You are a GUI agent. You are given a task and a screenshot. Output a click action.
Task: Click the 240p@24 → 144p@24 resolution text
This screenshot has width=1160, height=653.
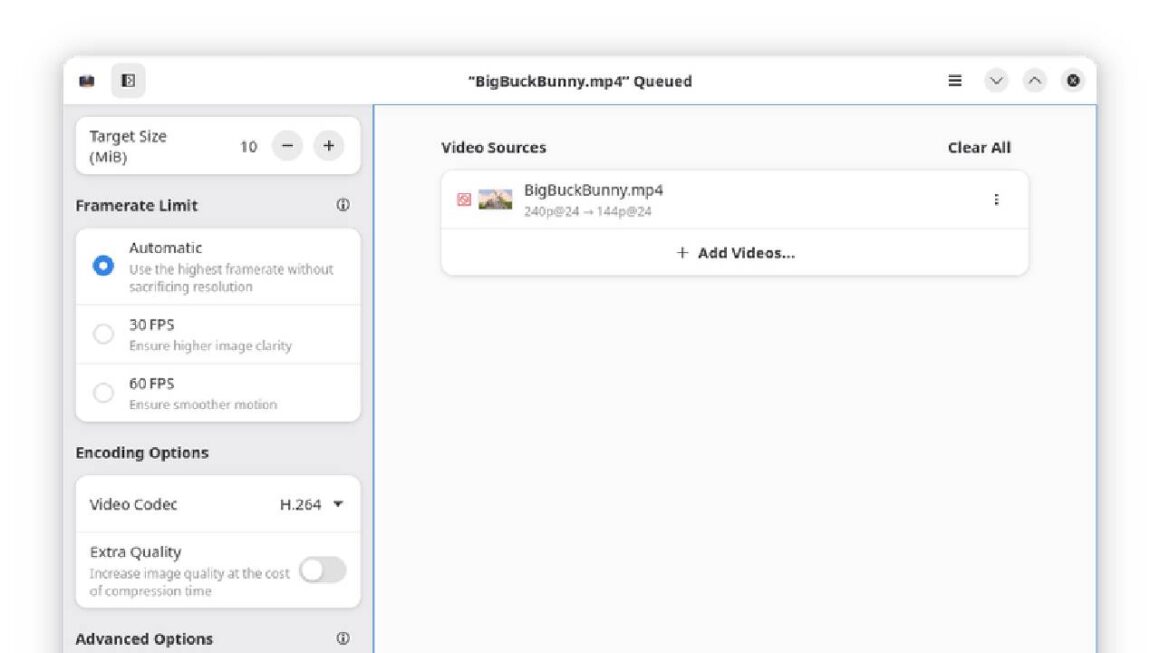587,212
